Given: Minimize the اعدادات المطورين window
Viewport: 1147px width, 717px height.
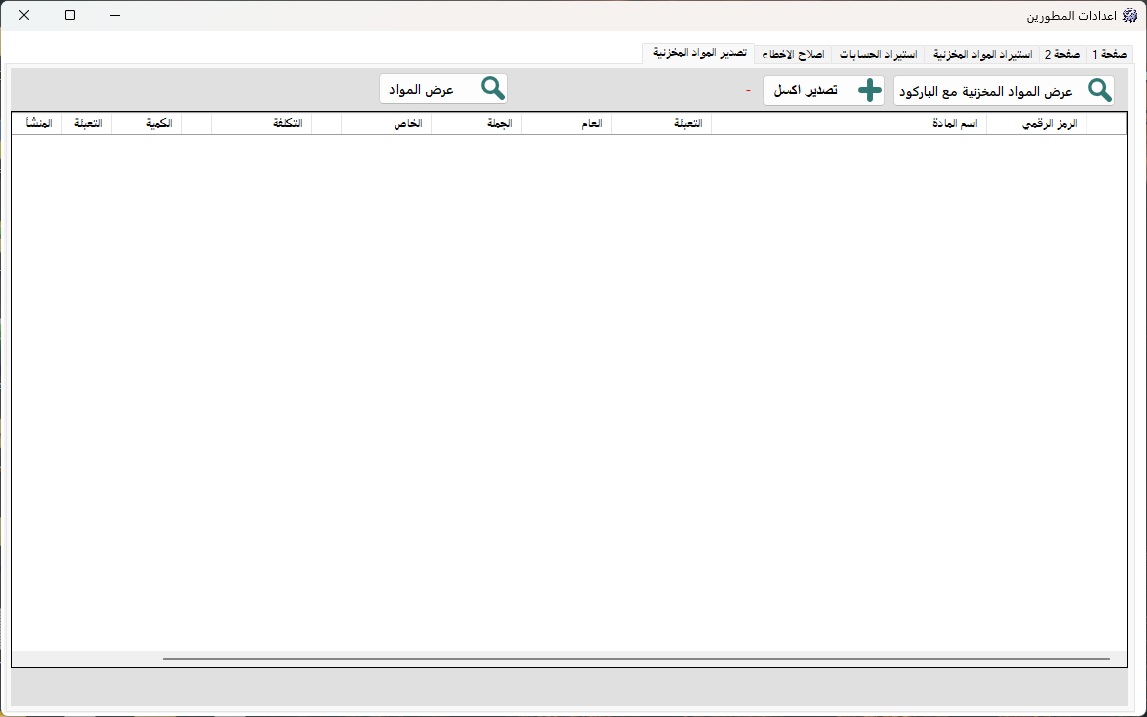Looking at the screenshot, I should tap(115, 15).
